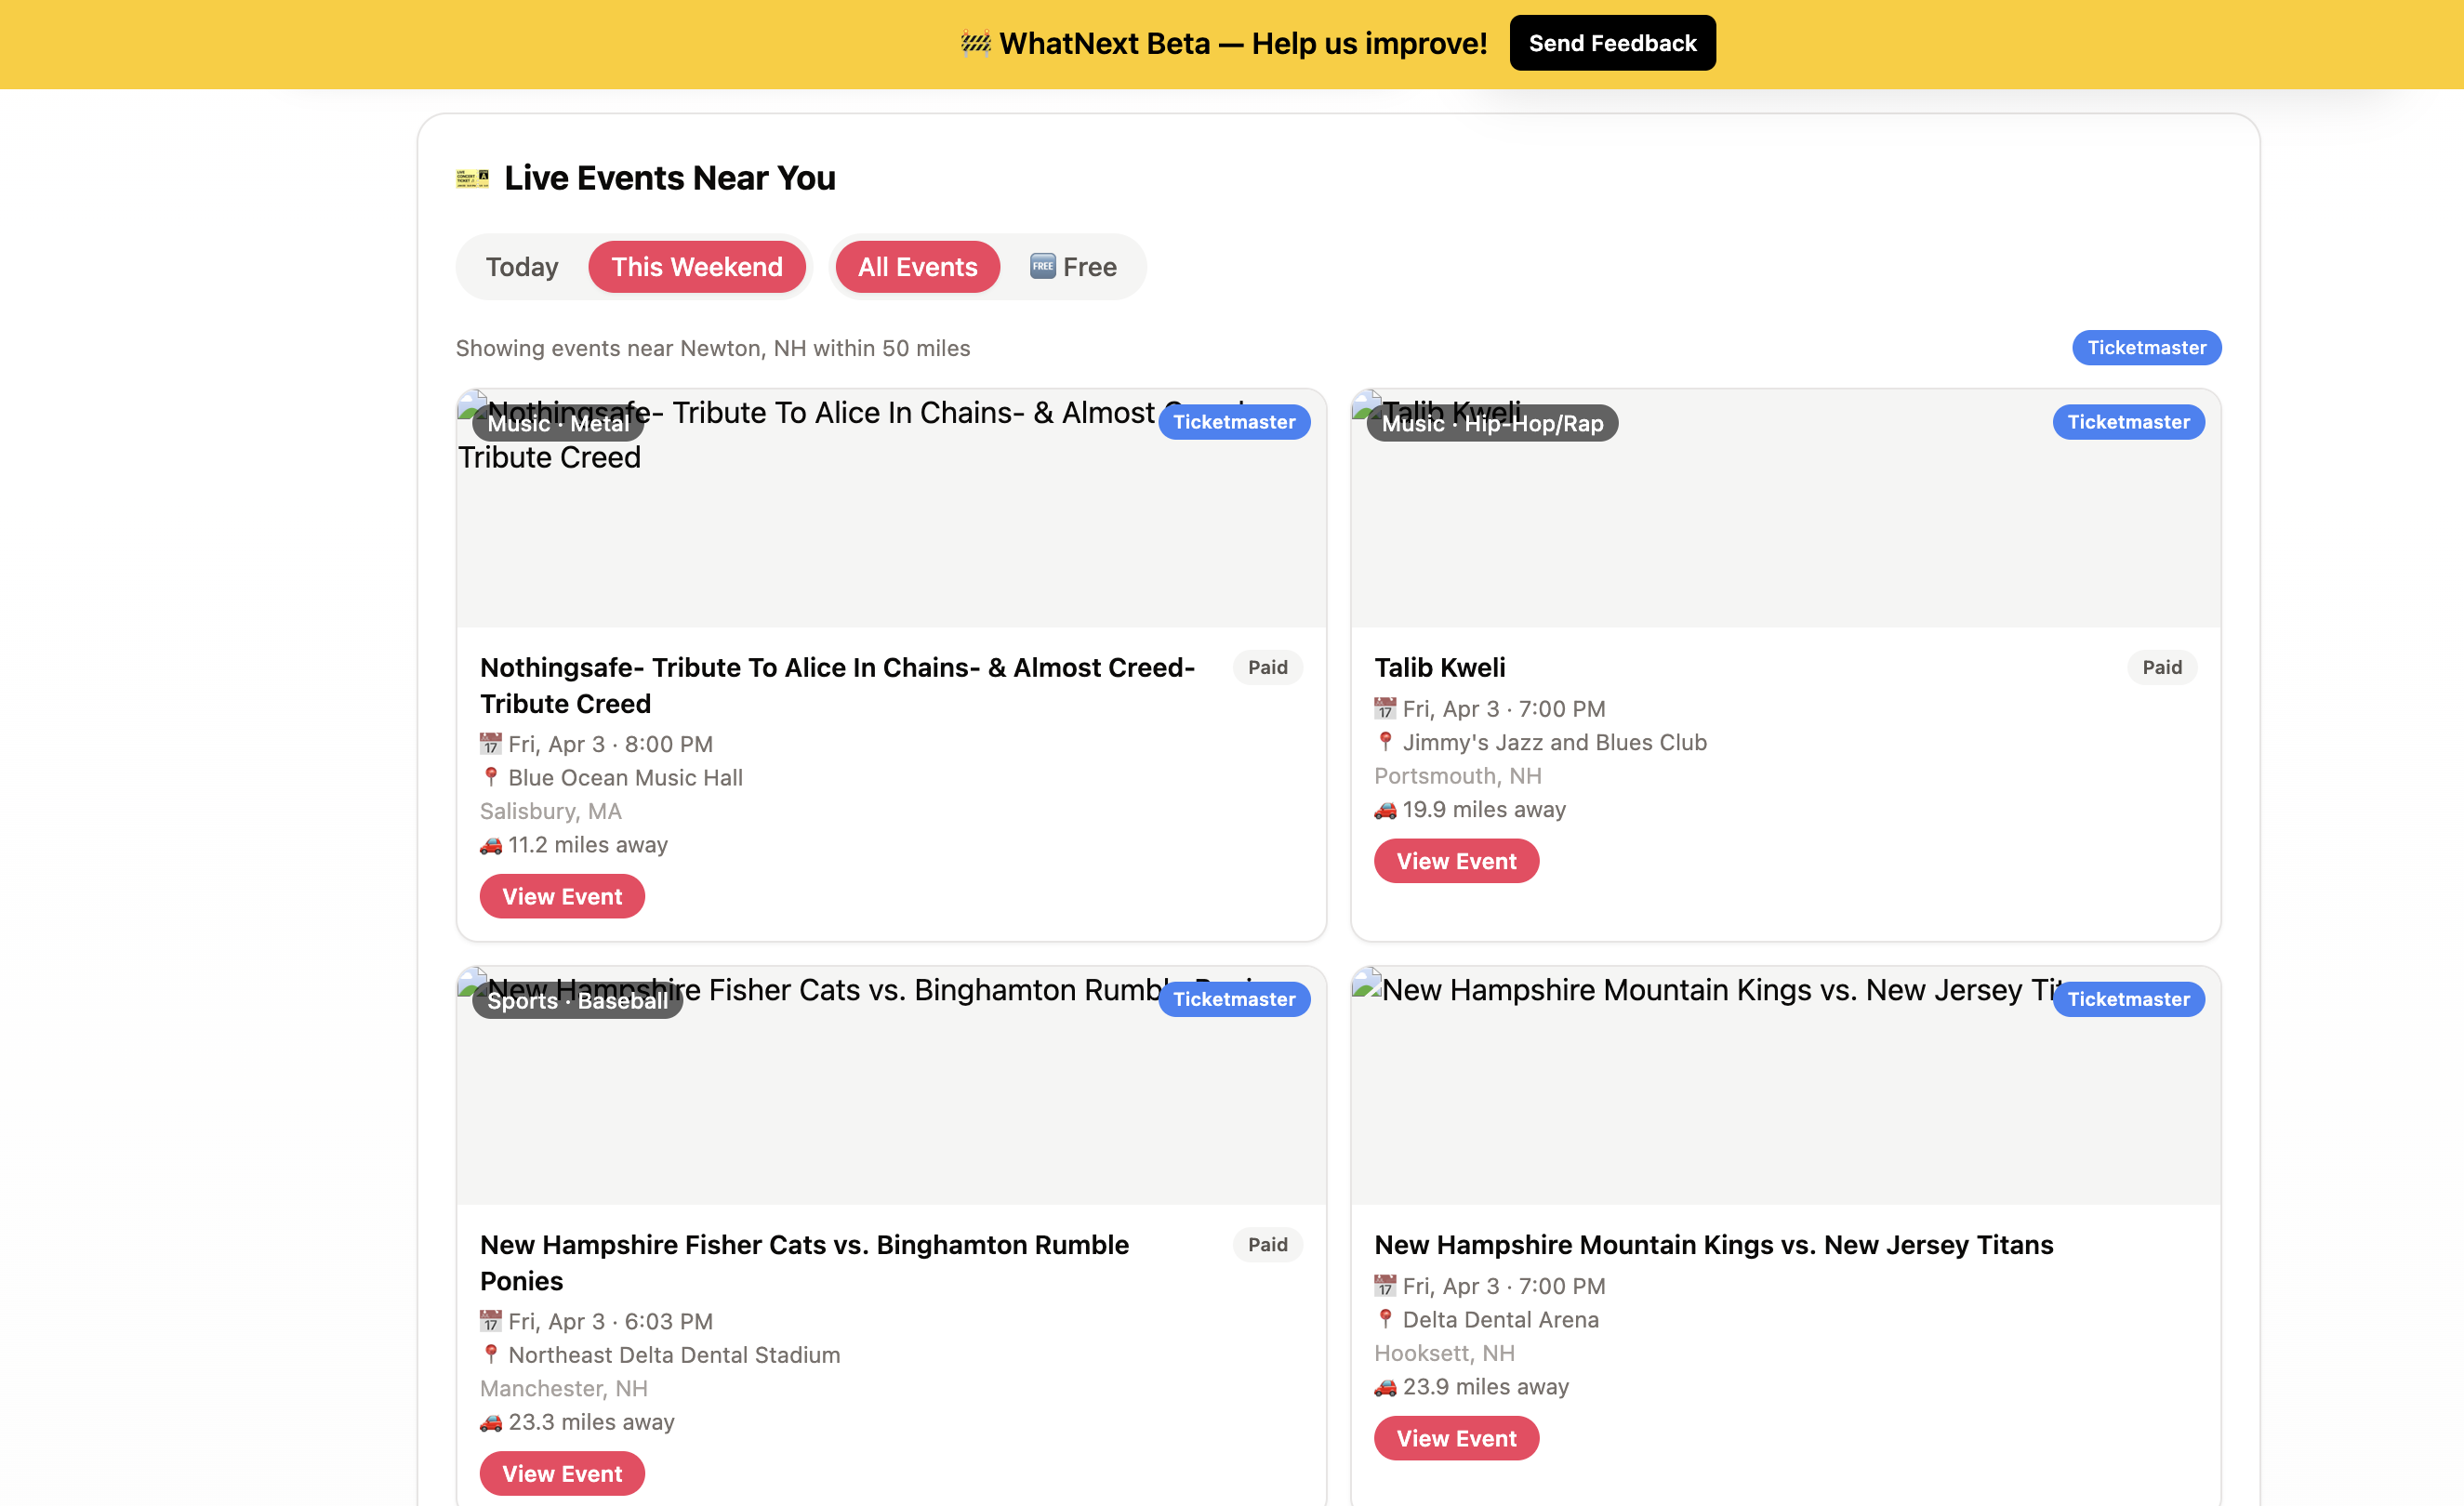Click the calendar icon on Fisher Cats card
Image resolution: width=2464 pixels, height=1506 pixels.
[x=490, y=1321]
